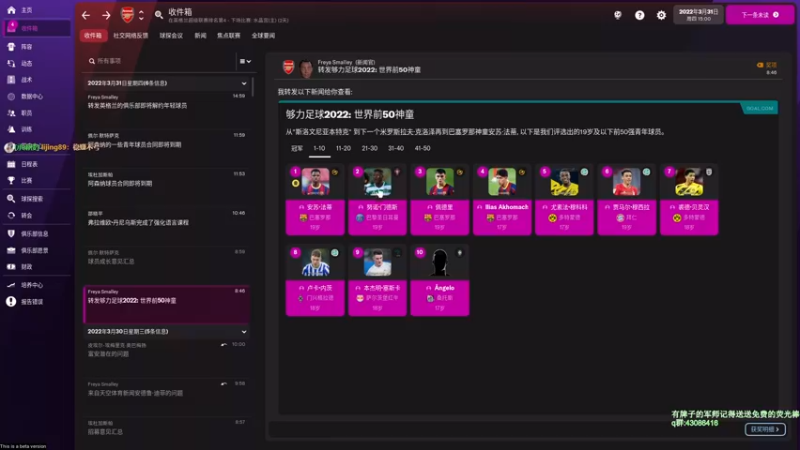Open the Ângelo player card
This screenshot has height=450, width=800.
click(x=439, y=281)
